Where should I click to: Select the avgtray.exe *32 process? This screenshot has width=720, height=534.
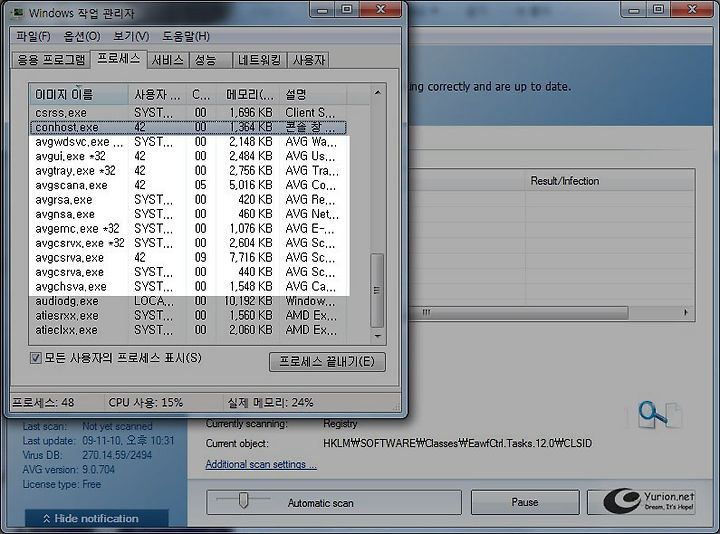pyautogui.click(x=188, y=171)
